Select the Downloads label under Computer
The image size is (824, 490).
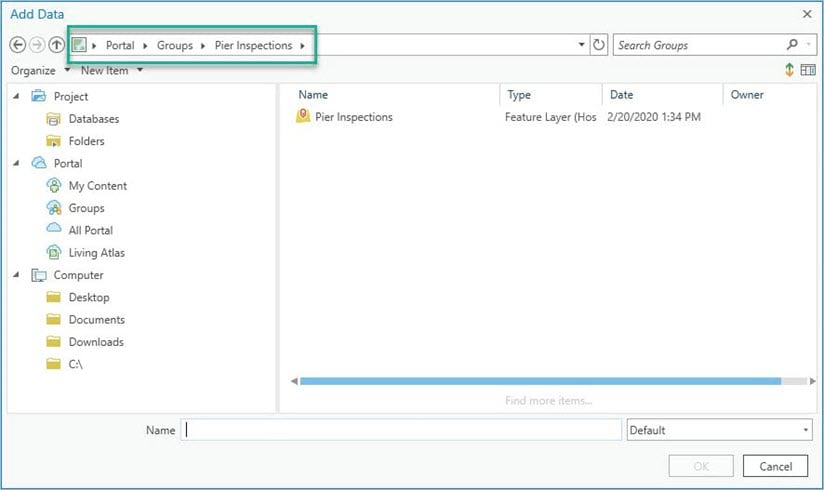[96, 342]
